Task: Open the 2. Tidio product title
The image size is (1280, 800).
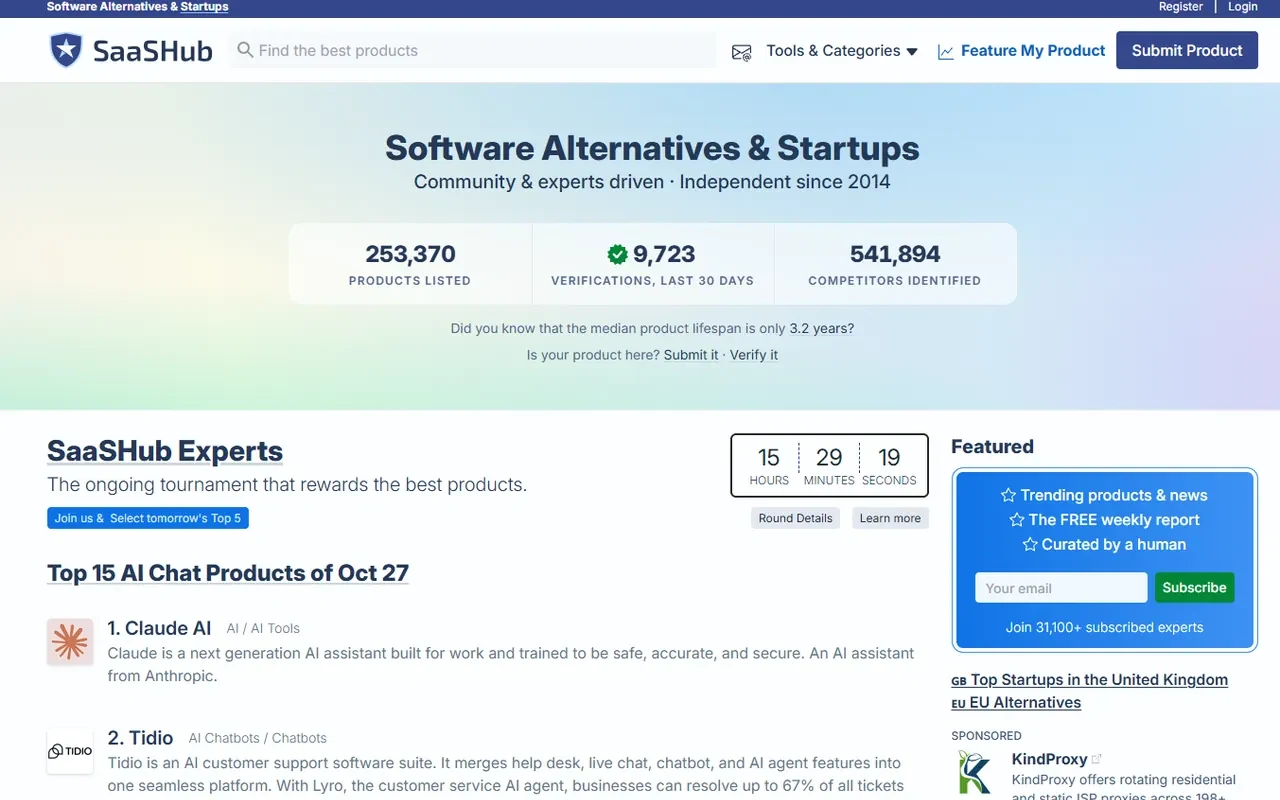Action: coord(140,738)
